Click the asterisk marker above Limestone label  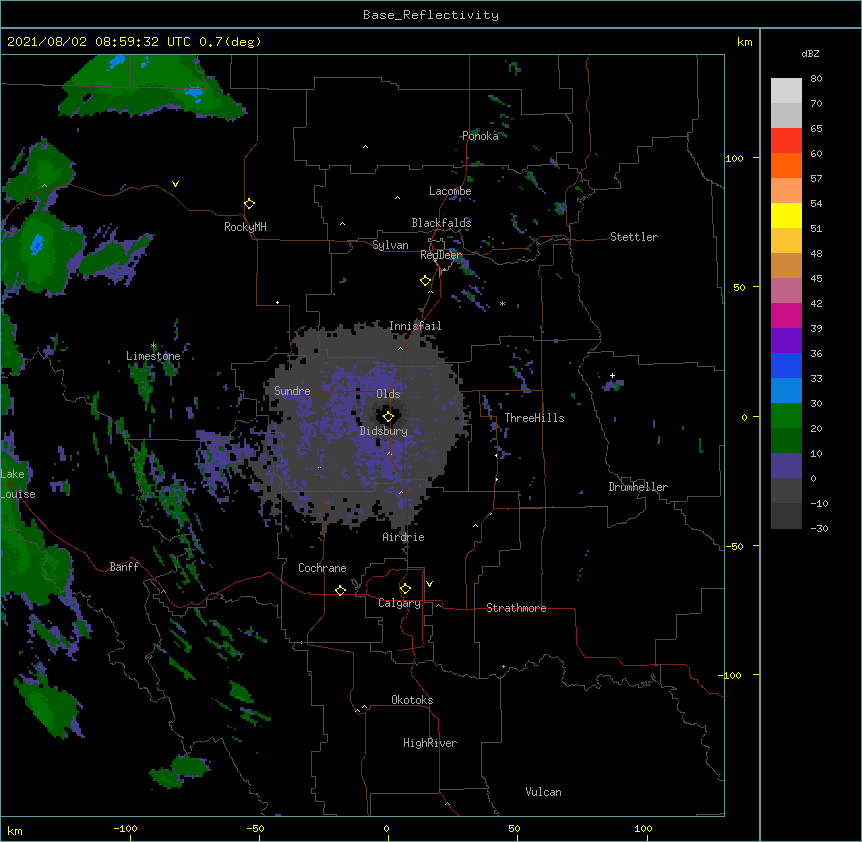(x=153, y=345)
